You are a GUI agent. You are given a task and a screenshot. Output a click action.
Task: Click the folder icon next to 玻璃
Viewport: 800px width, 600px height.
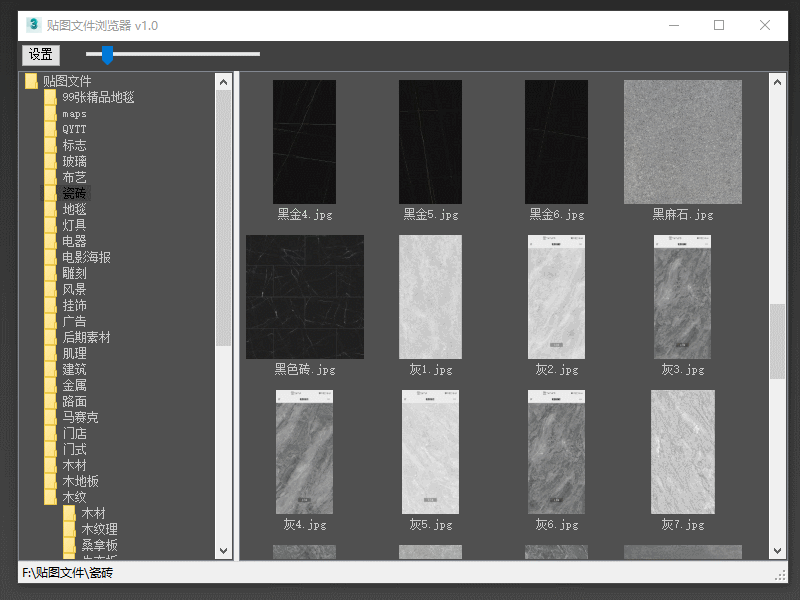[51, 161]
